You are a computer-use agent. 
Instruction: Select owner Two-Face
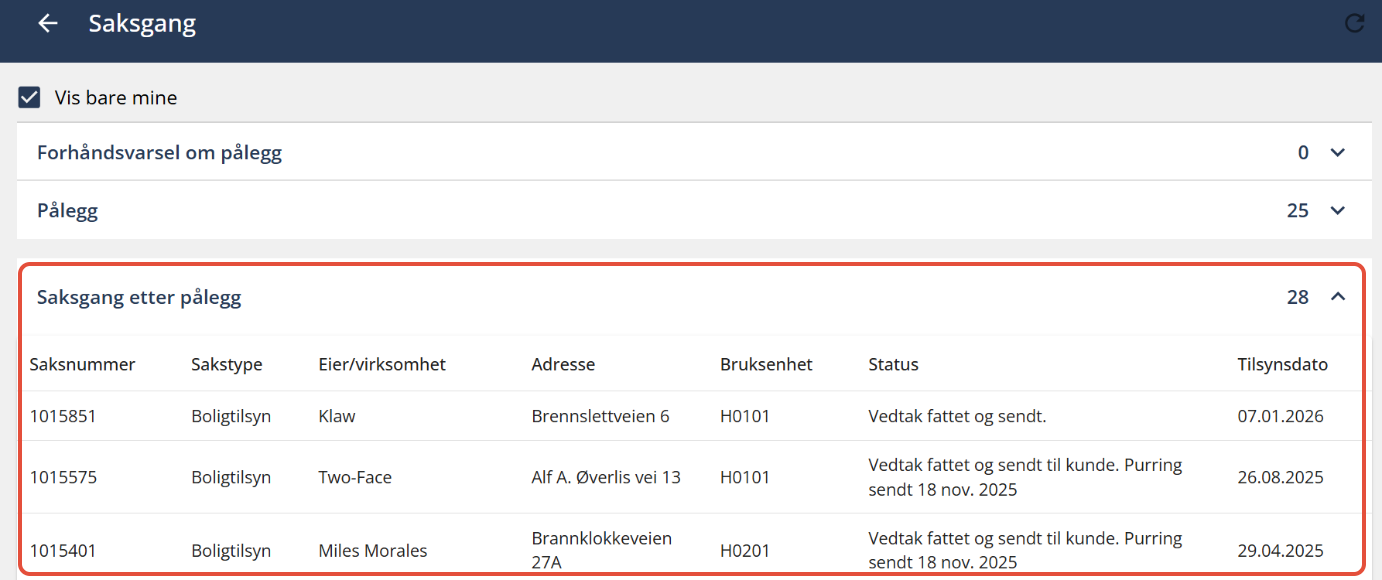point(355,478)
